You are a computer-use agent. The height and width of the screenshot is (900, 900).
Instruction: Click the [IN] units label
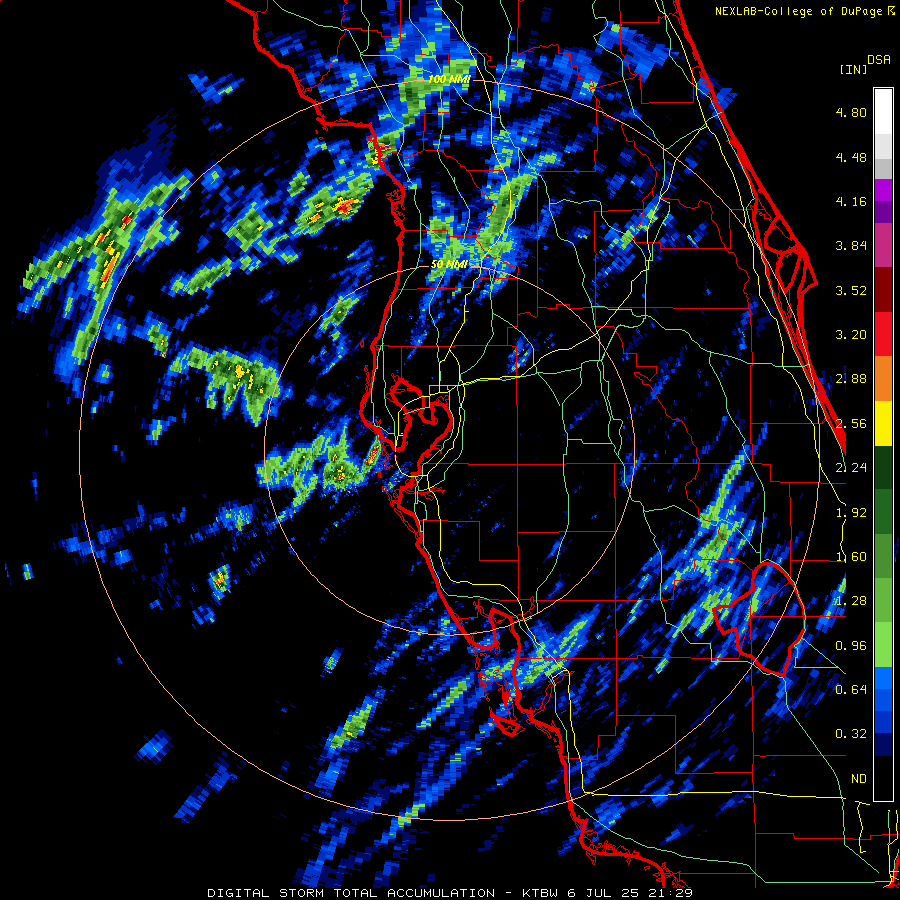[x=853, y=69]
